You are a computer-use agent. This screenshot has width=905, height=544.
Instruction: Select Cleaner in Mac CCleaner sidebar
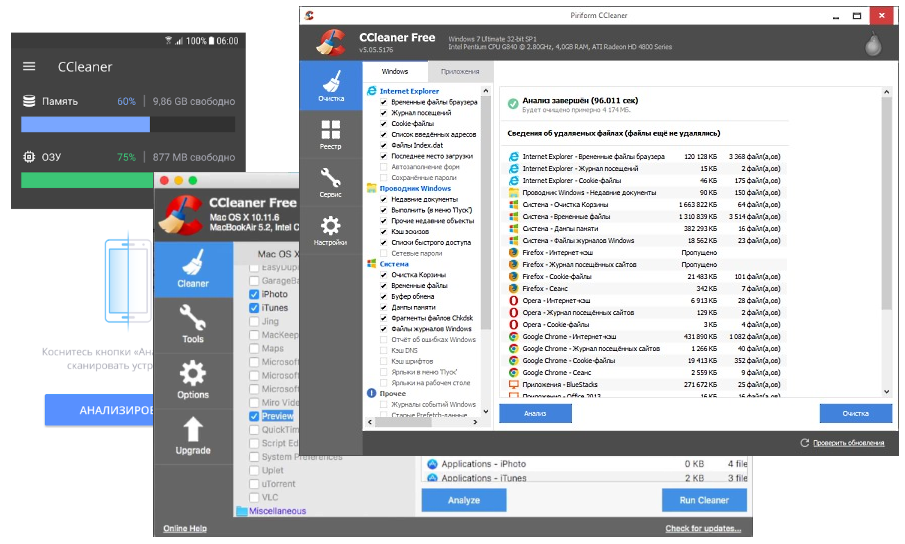[193, 269]
